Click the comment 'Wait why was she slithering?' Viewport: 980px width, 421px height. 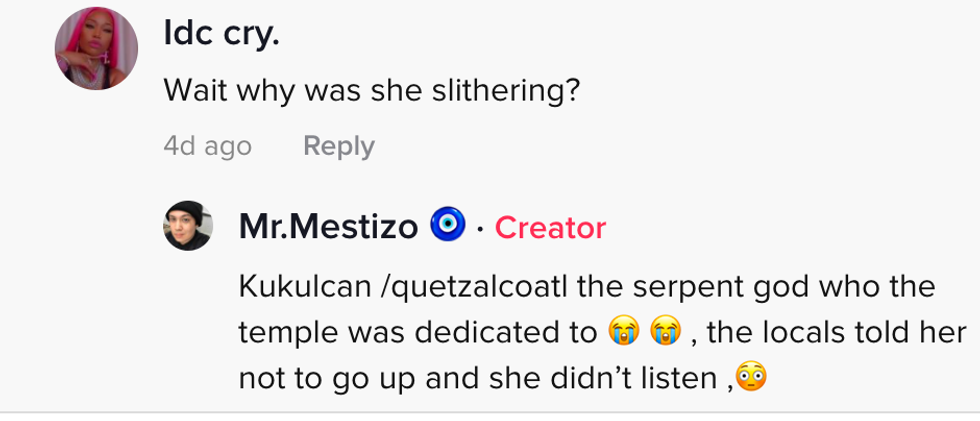tap(371, 91)
